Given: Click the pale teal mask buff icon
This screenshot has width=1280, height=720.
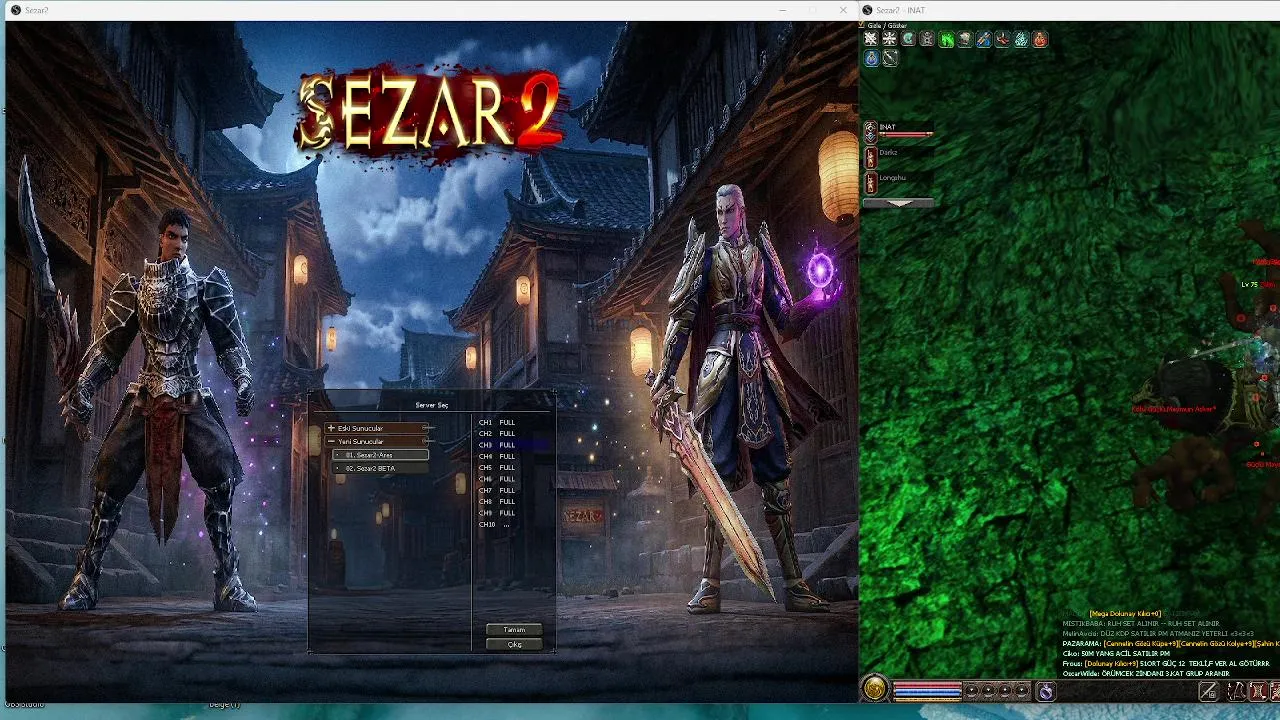Looking at the screenshot, I should click(908, 39).
